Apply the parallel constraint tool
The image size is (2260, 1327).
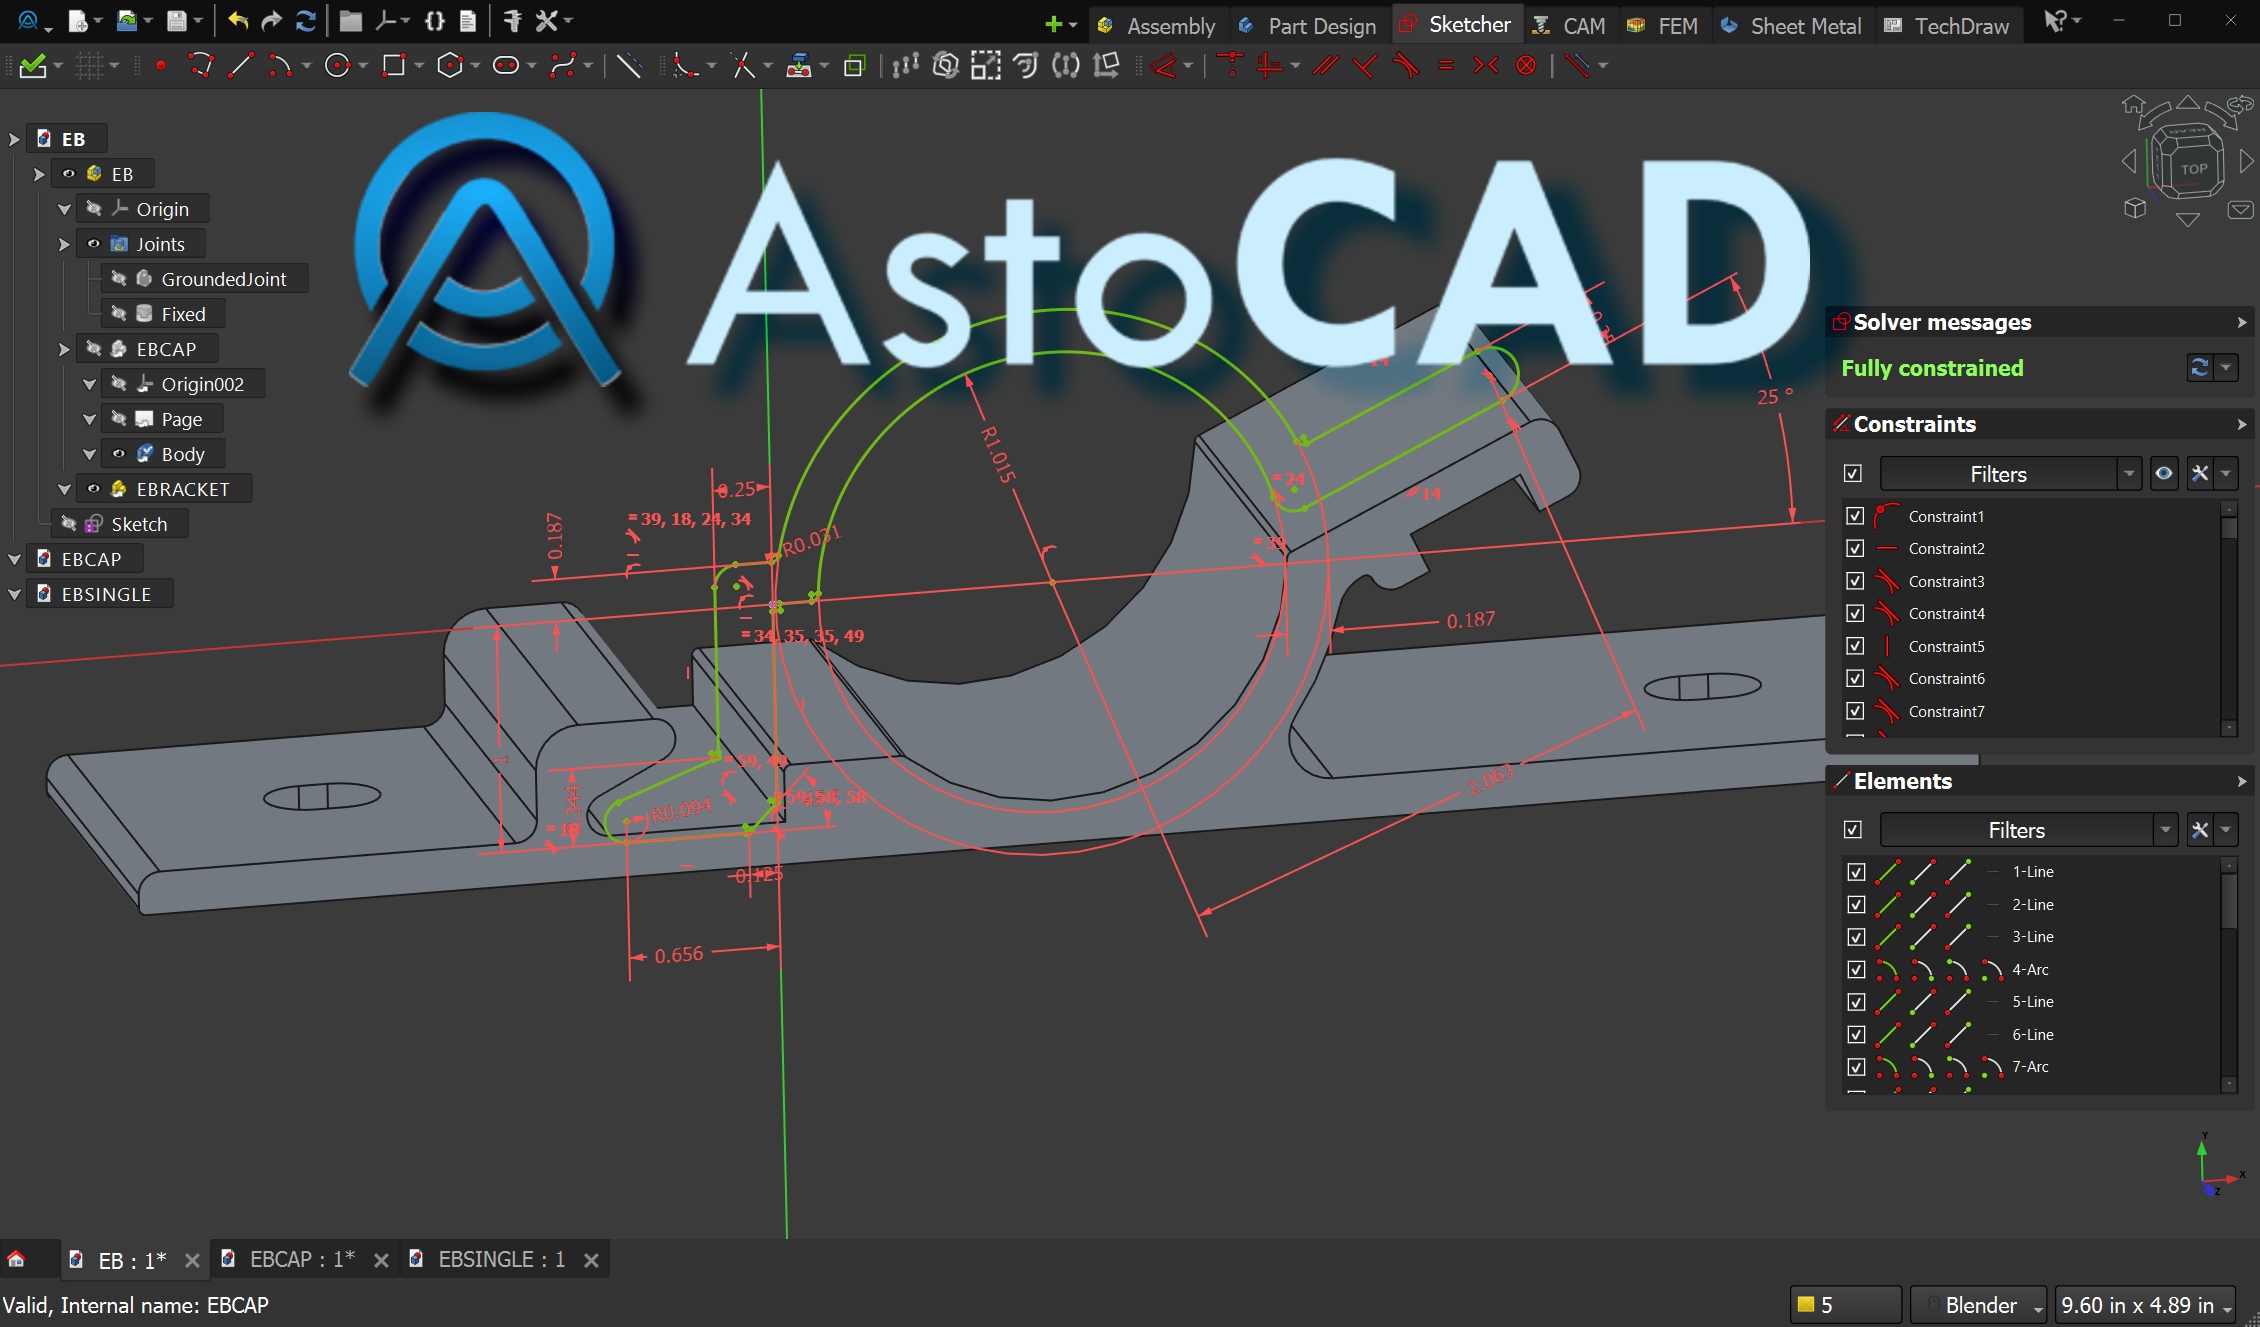coord(1326,66)
